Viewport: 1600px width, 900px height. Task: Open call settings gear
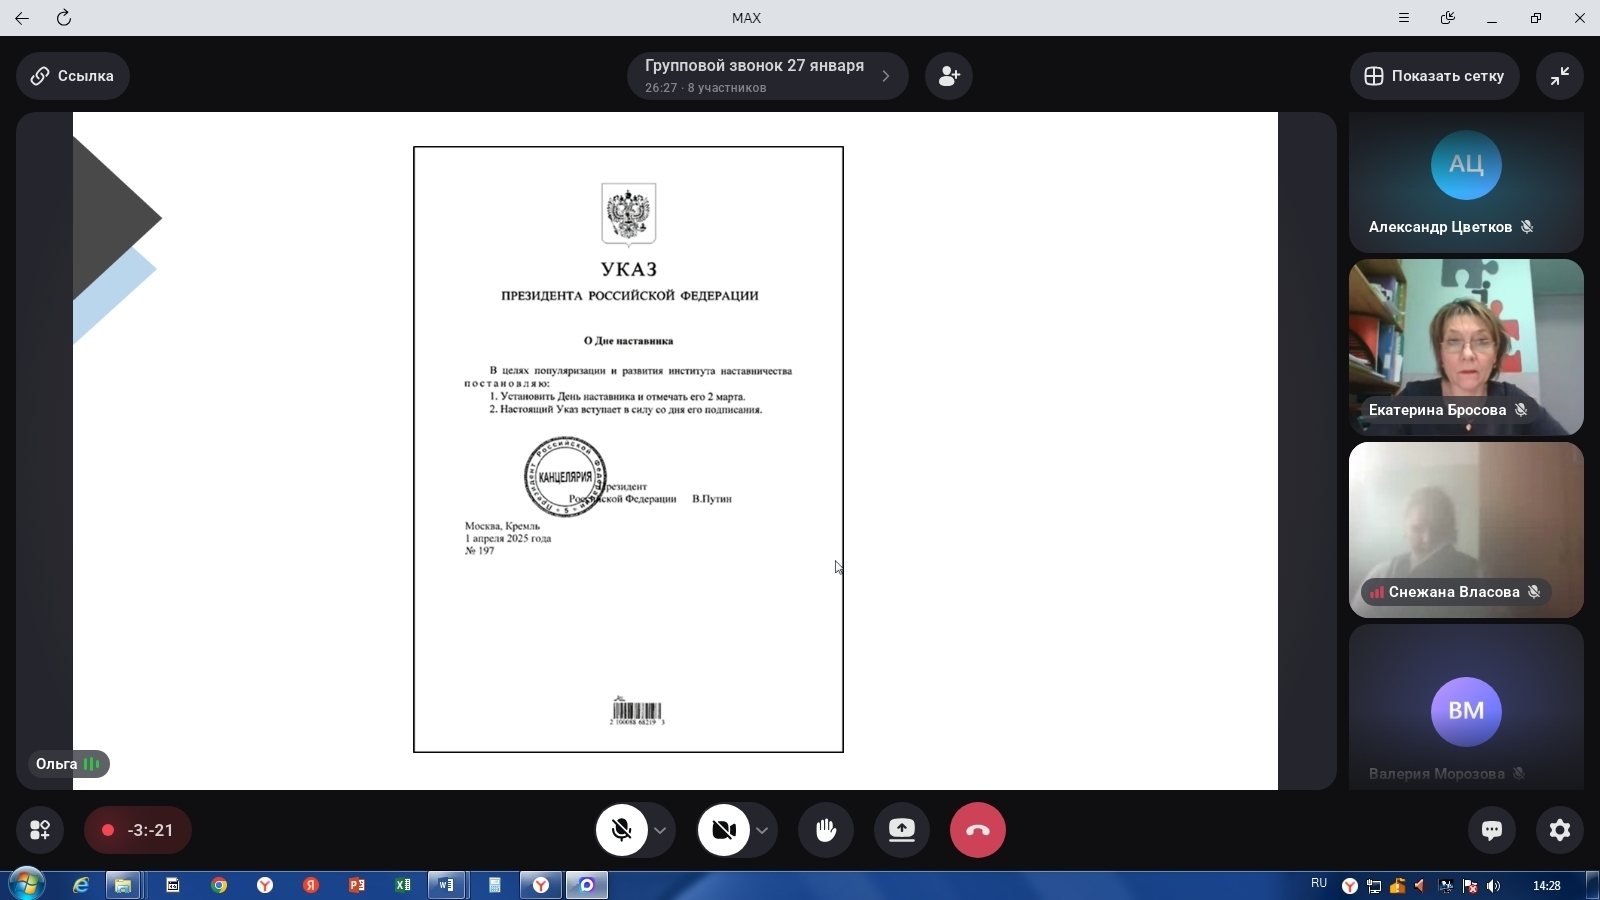click(x=1560, y=830)
